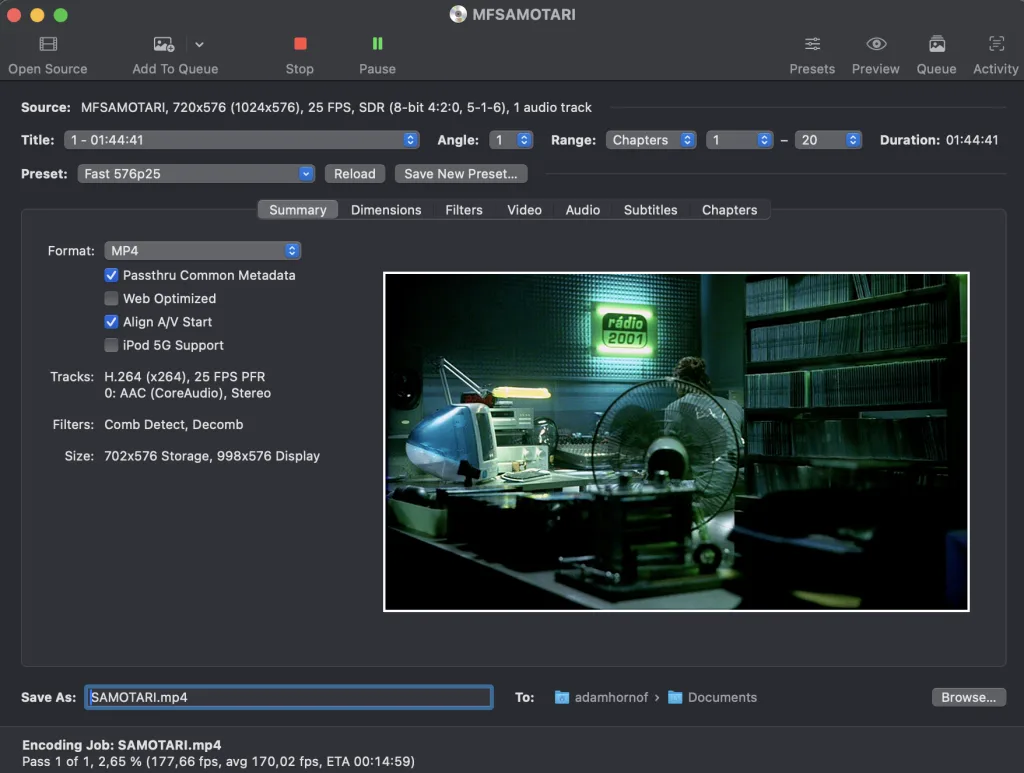Switch to the Filters tab
The width and height of the screenshot is (1024, 773).
pos(464,210)
